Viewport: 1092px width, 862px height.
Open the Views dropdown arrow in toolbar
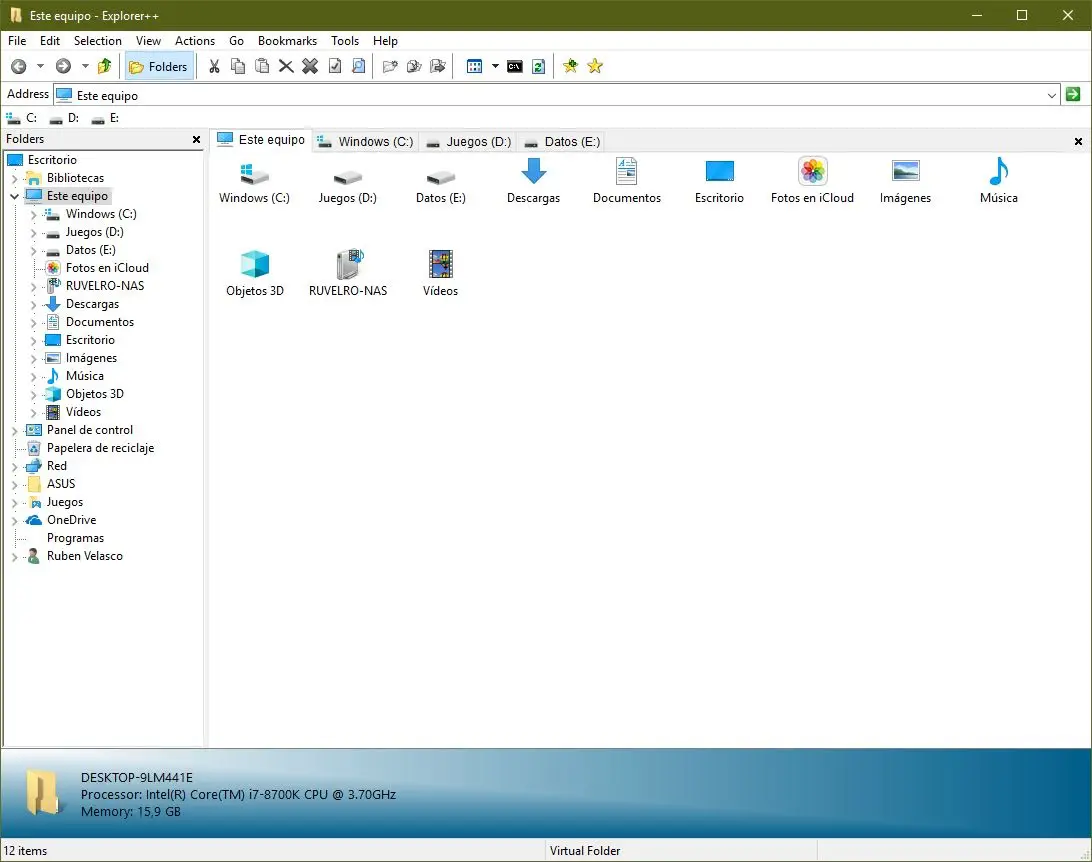coord(495,66)
